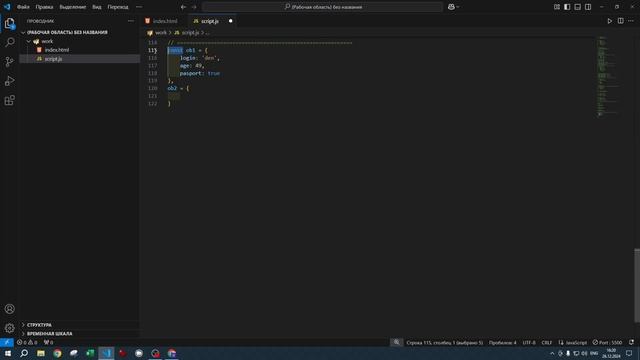Select index.html in the file tree
Viewport: 640px width, 360px height.
click(x=57, y=50)
